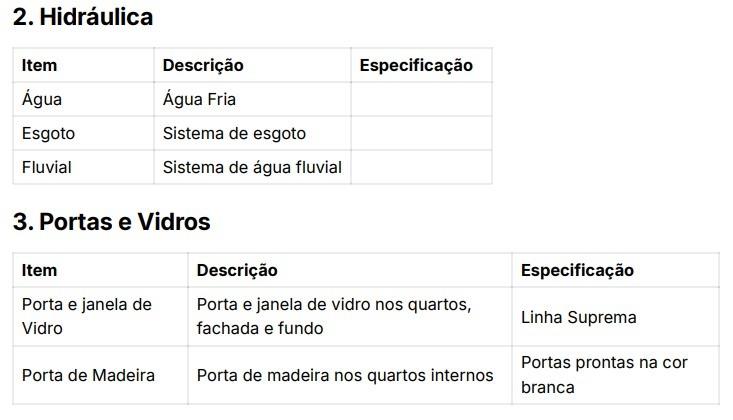Select the "Água" item cell
733x420 pixels.
pyautogui.click(x=42, y=99)
